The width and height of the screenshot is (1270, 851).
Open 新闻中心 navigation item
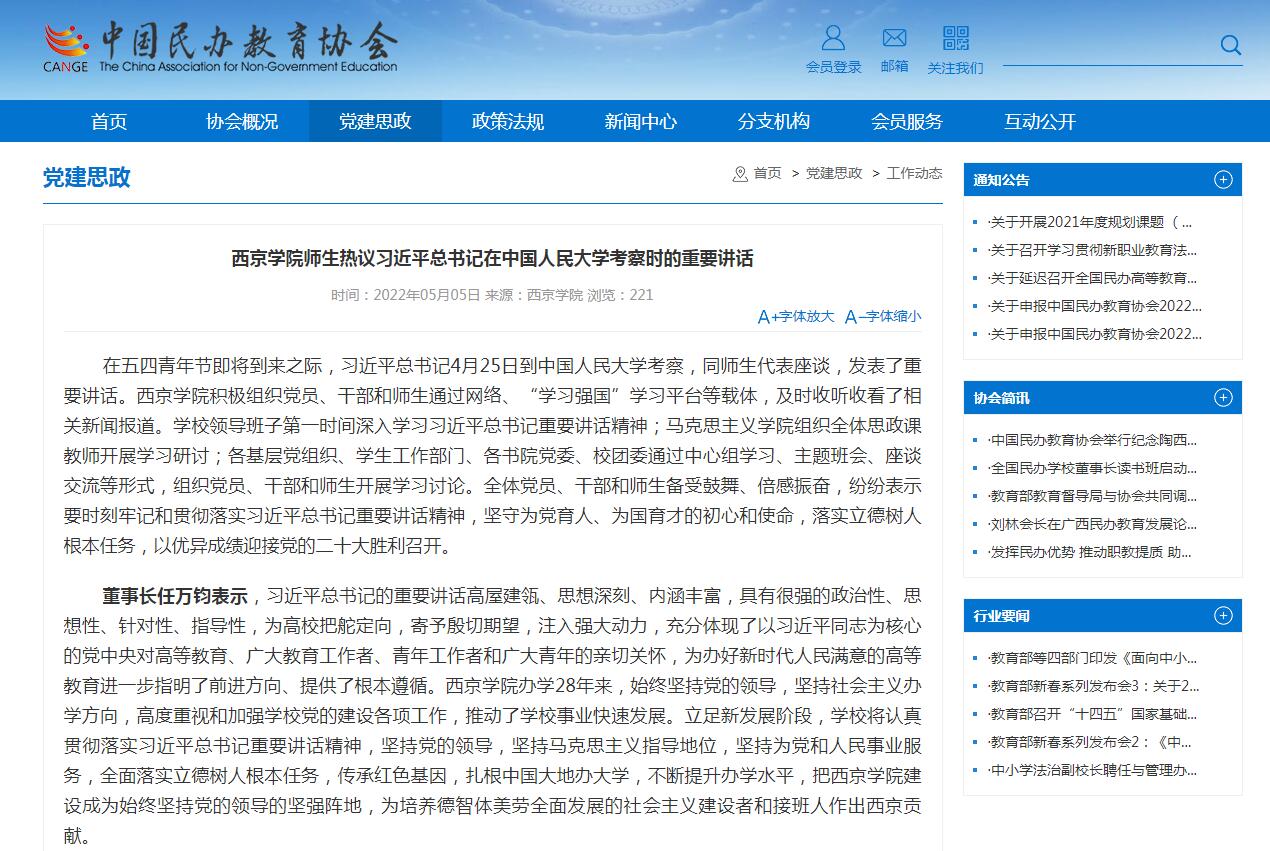point(641,122)
